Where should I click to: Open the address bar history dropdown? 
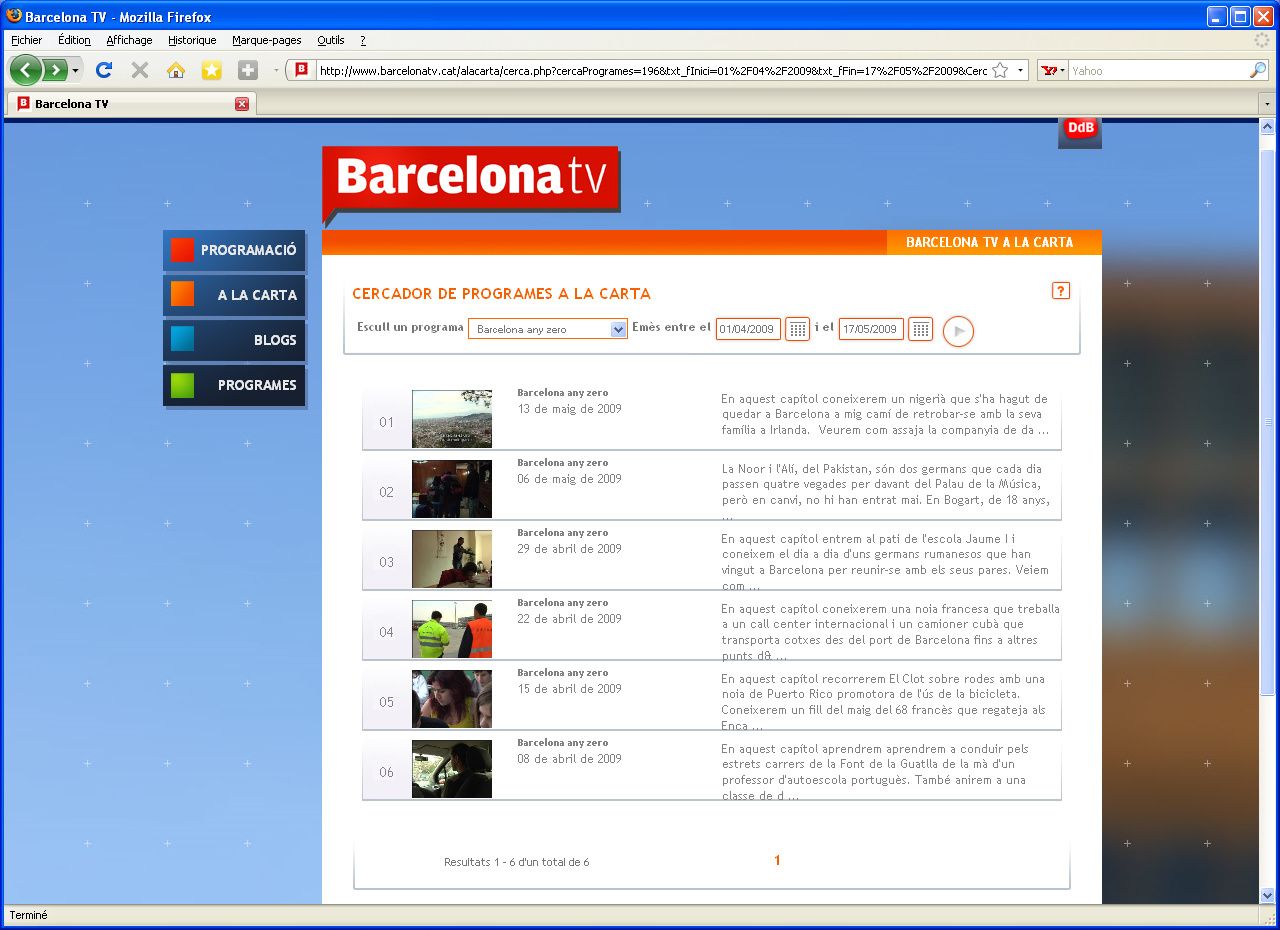[1021, 71]
